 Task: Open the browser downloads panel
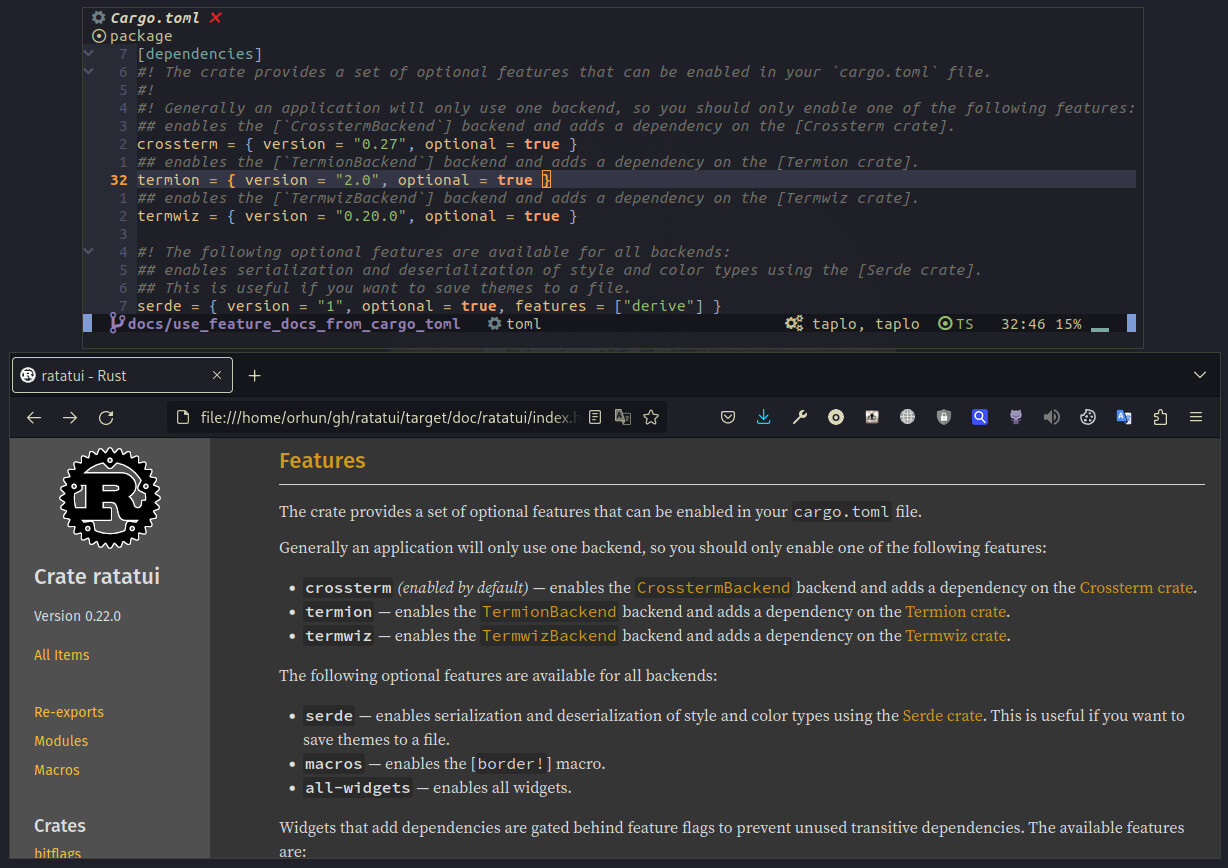point(764,417)
